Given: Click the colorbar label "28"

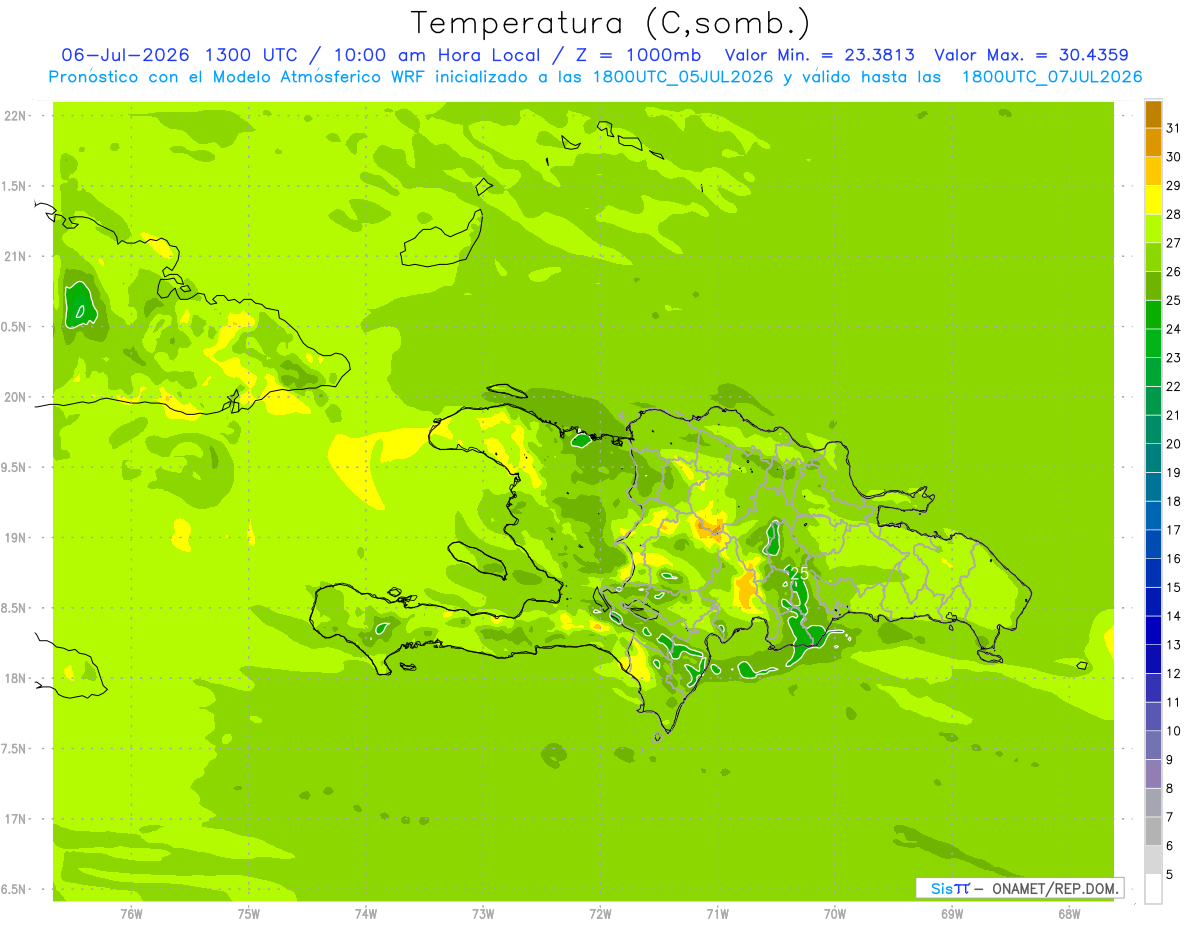Looking at the screenshot, I should point(1174,214).
